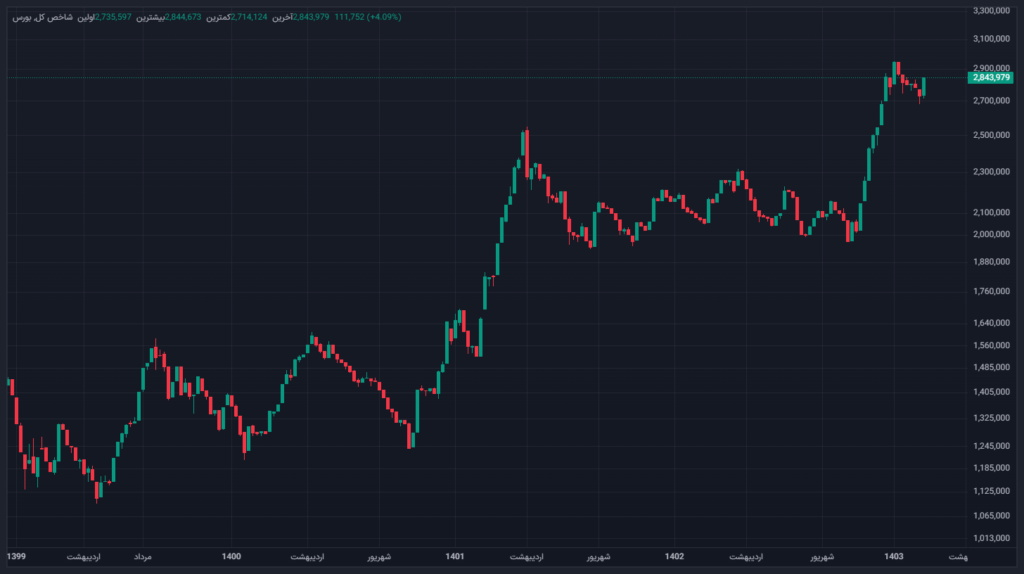
Task: Click the مرداد month label on time axis
Action: coord(142,557)
